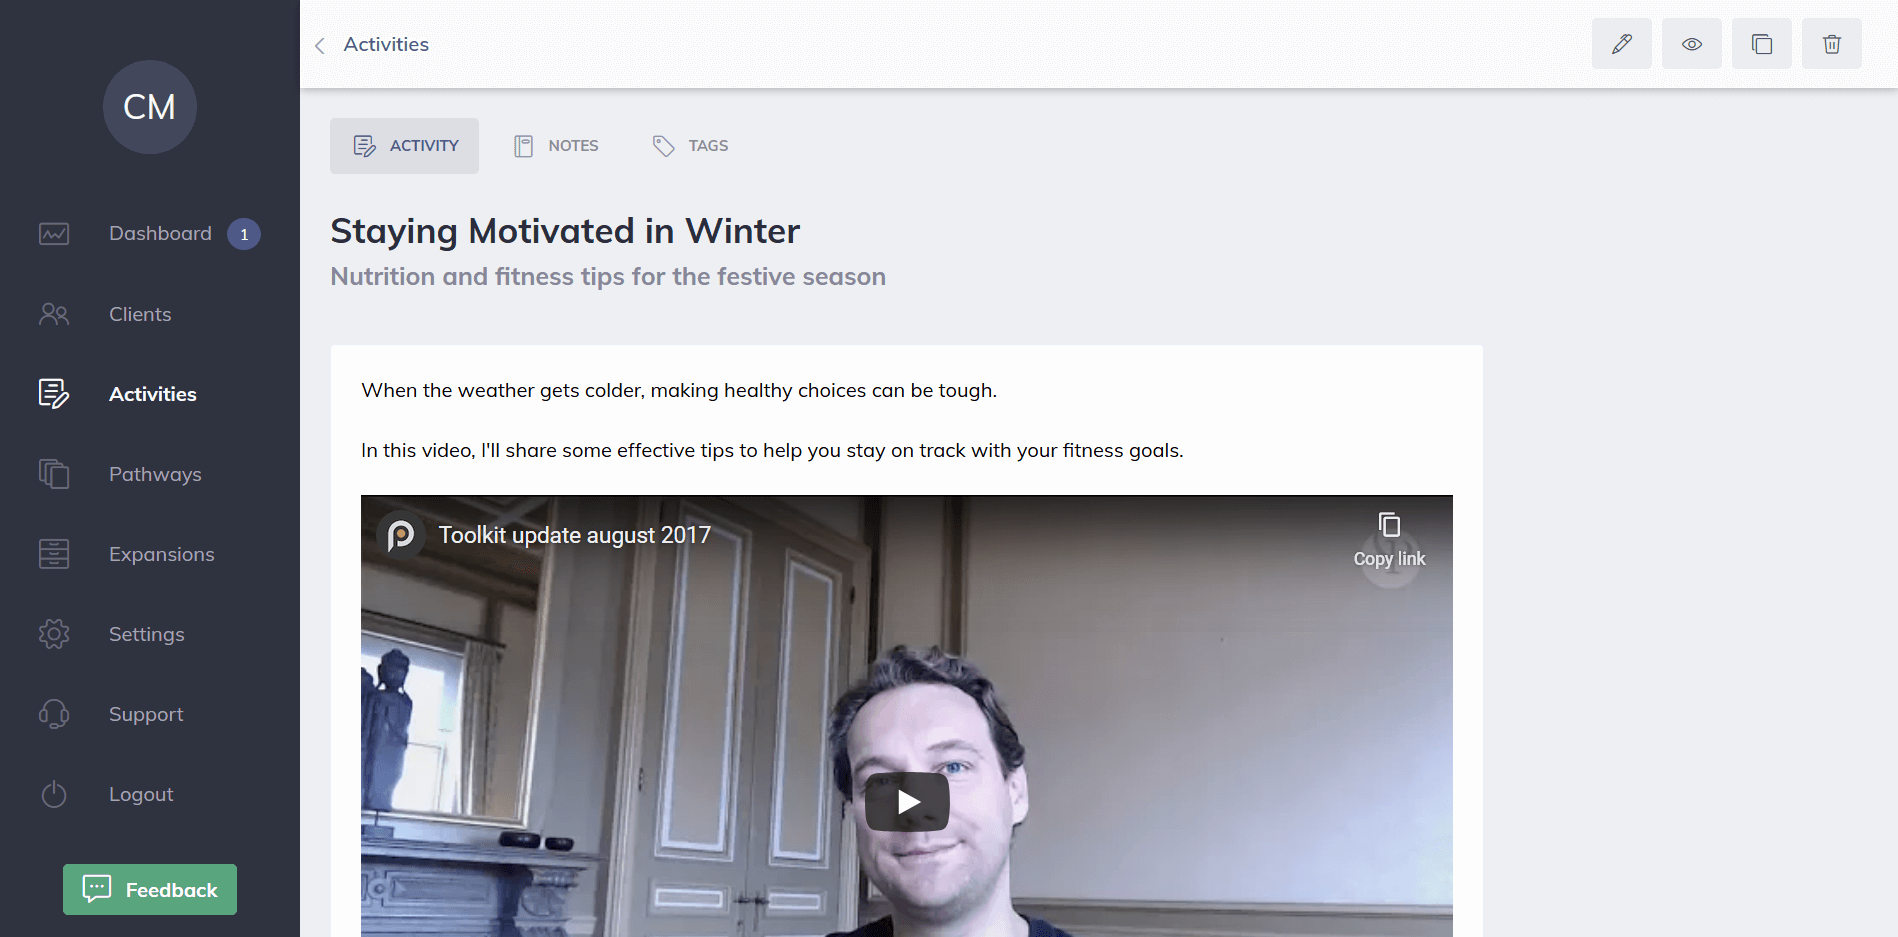Toggle the eye preview icon

pyautogui.click(x=1691, y=44)
